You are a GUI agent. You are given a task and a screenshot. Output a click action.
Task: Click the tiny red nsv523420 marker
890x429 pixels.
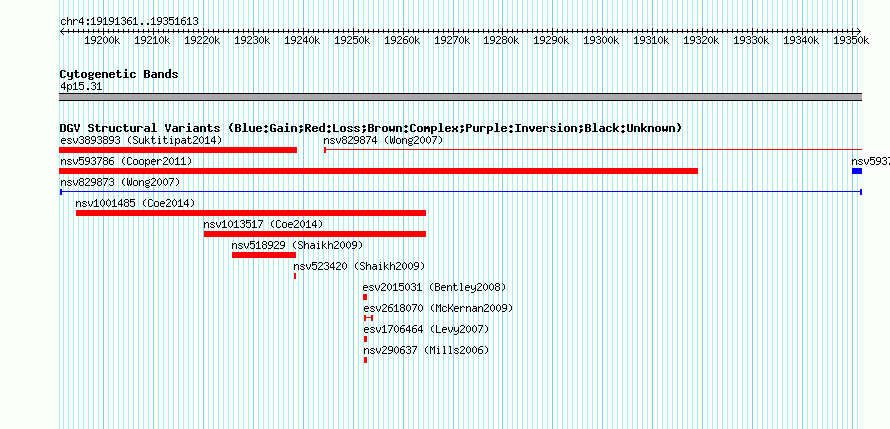coord(295,276)
